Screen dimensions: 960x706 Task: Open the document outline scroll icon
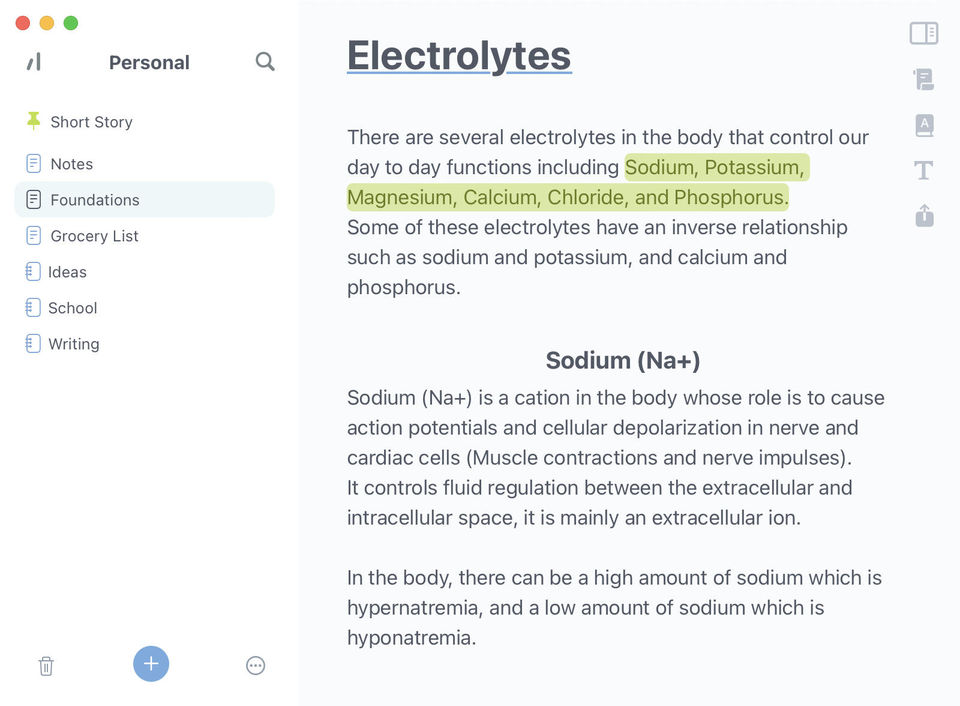point(924,79)
